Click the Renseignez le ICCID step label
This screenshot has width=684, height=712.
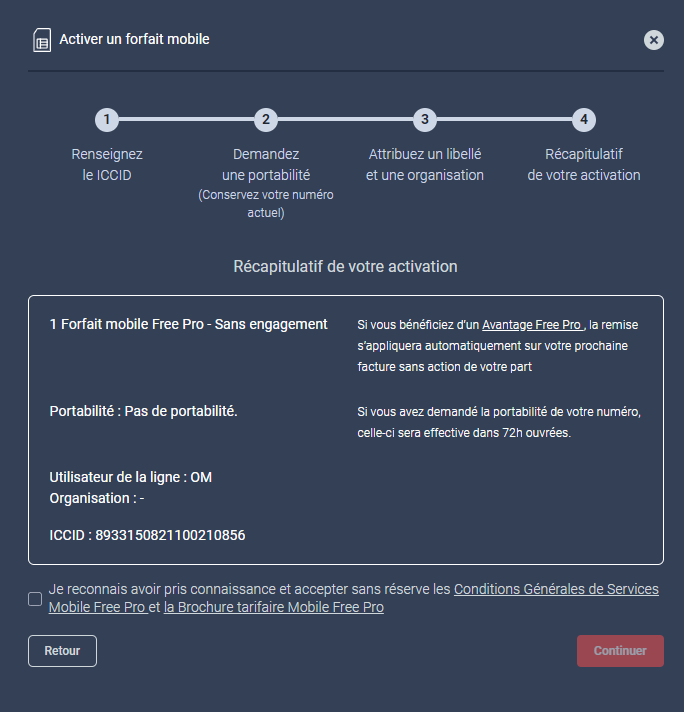coord(107,164)
